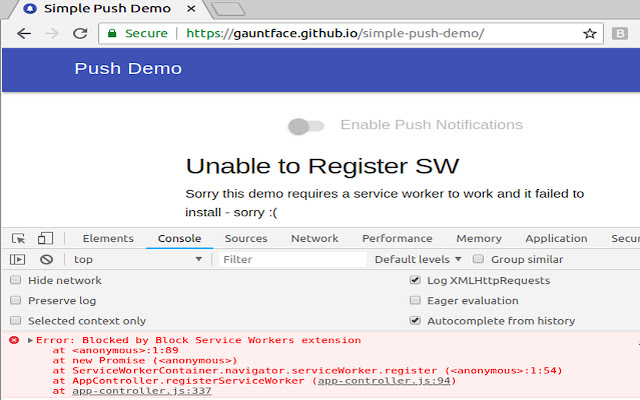Image resolution: width=640 pixels, height=400 pixels.
Task: Select the Console tab
Action: 180,238
